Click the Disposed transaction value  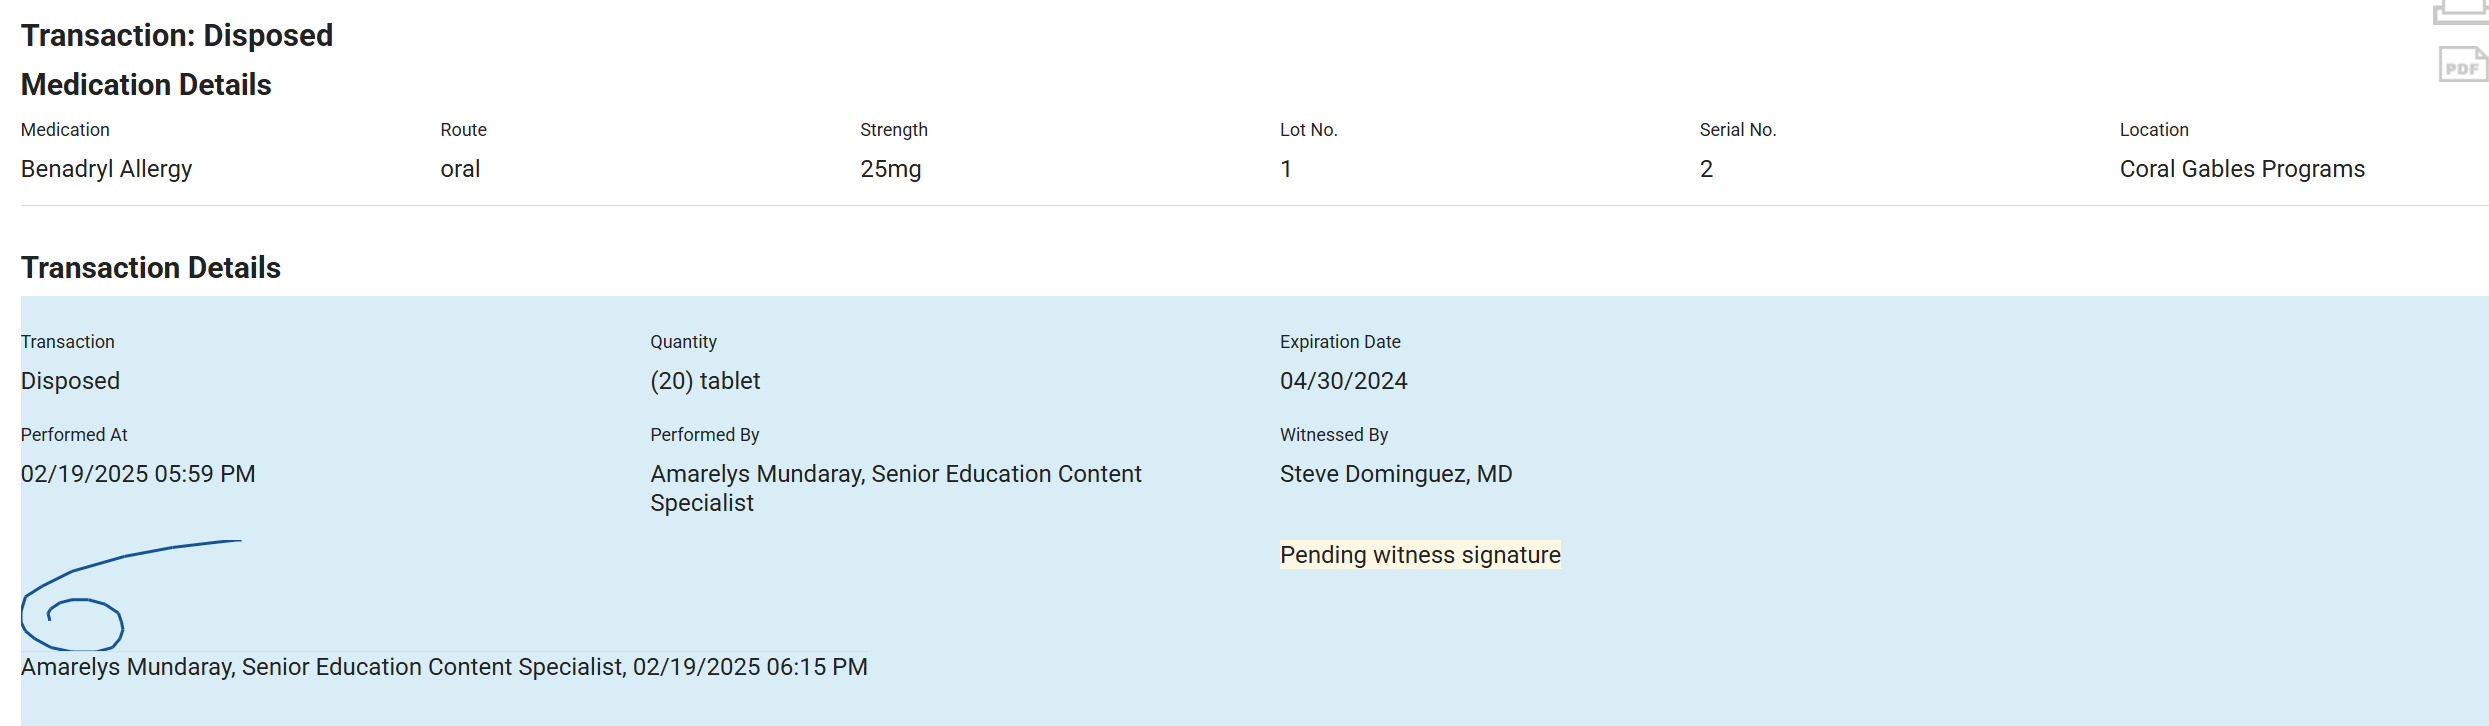(70, 381)
